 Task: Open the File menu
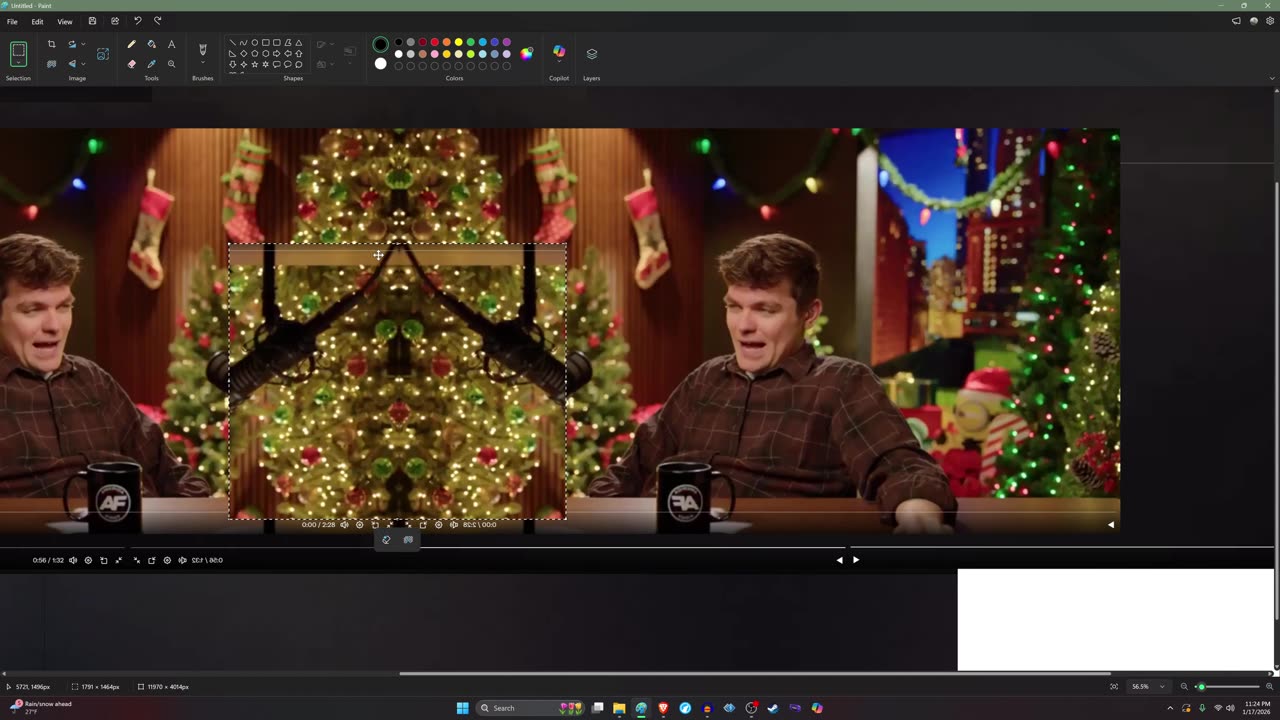click(12, 21)
